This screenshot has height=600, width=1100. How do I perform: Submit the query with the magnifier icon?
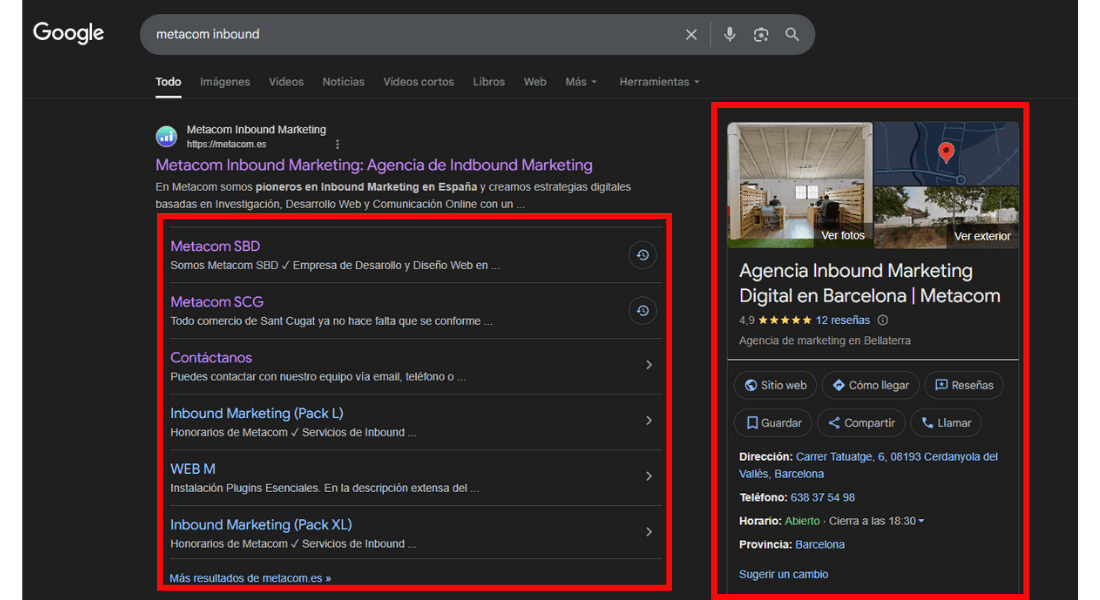coord(792,34)
